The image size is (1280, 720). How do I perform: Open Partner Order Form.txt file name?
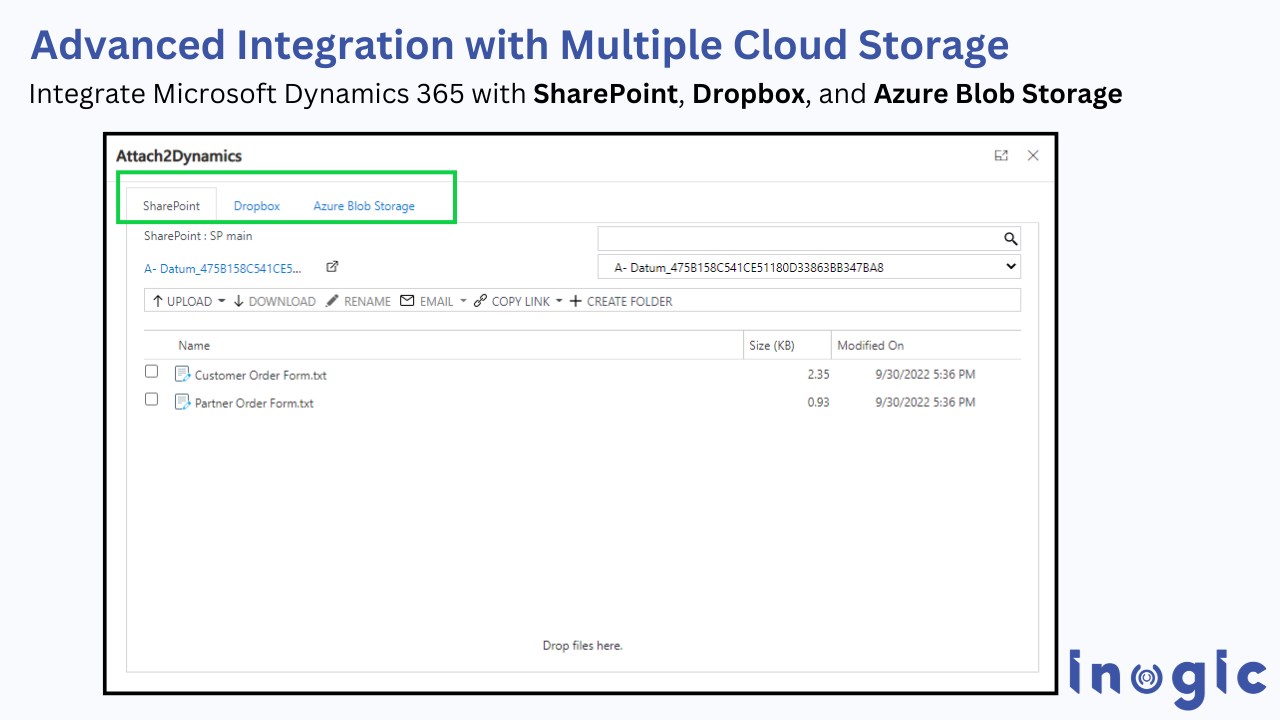(254, 404)
